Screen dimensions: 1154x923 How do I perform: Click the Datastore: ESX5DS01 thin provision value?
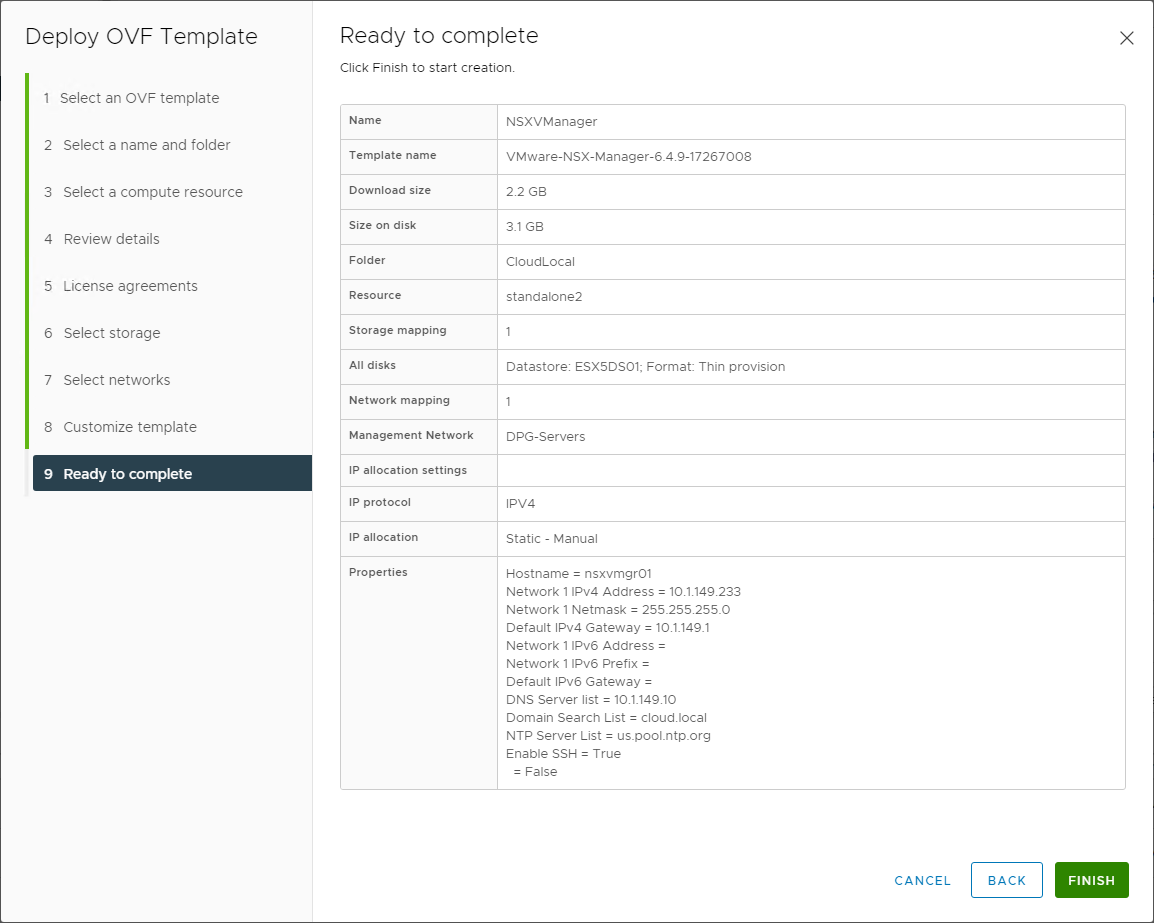645,367
